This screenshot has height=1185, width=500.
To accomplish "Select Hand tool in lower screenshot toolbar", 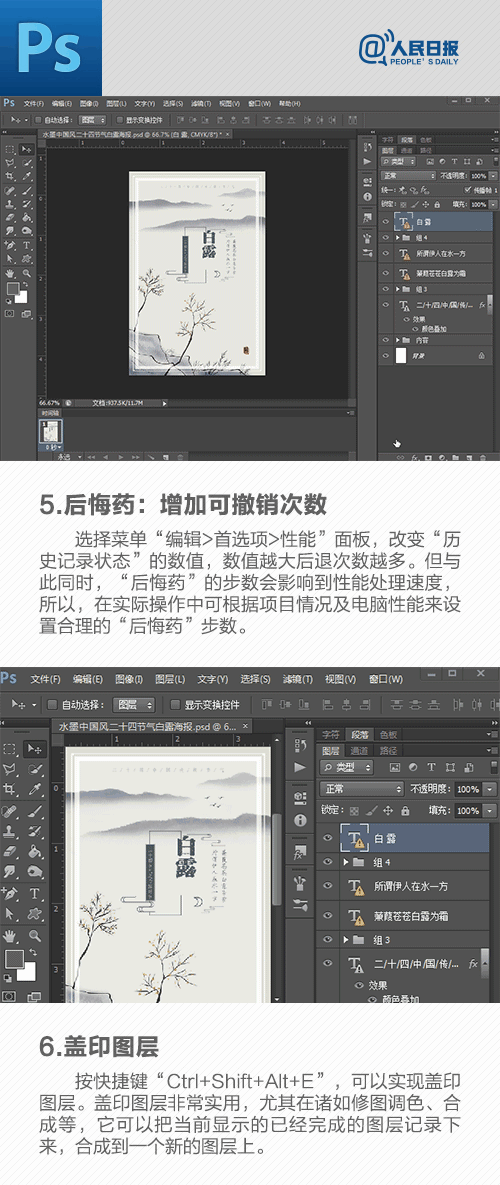I will point(11,936).
